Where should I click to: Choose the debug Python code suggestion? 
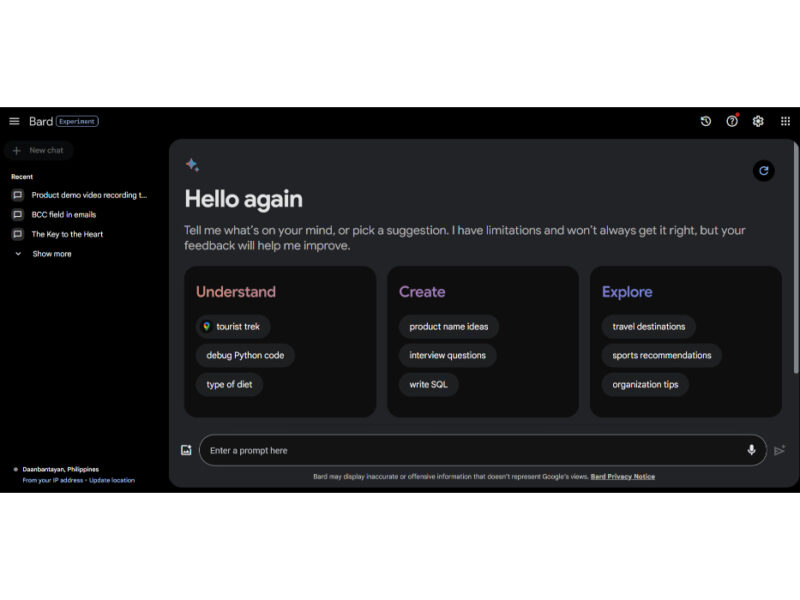(x=245, y=355)
